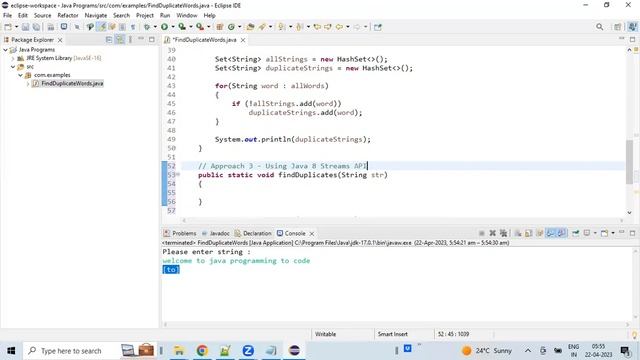Close the Console view tab
640x360 pixels.
coord(311,233)
